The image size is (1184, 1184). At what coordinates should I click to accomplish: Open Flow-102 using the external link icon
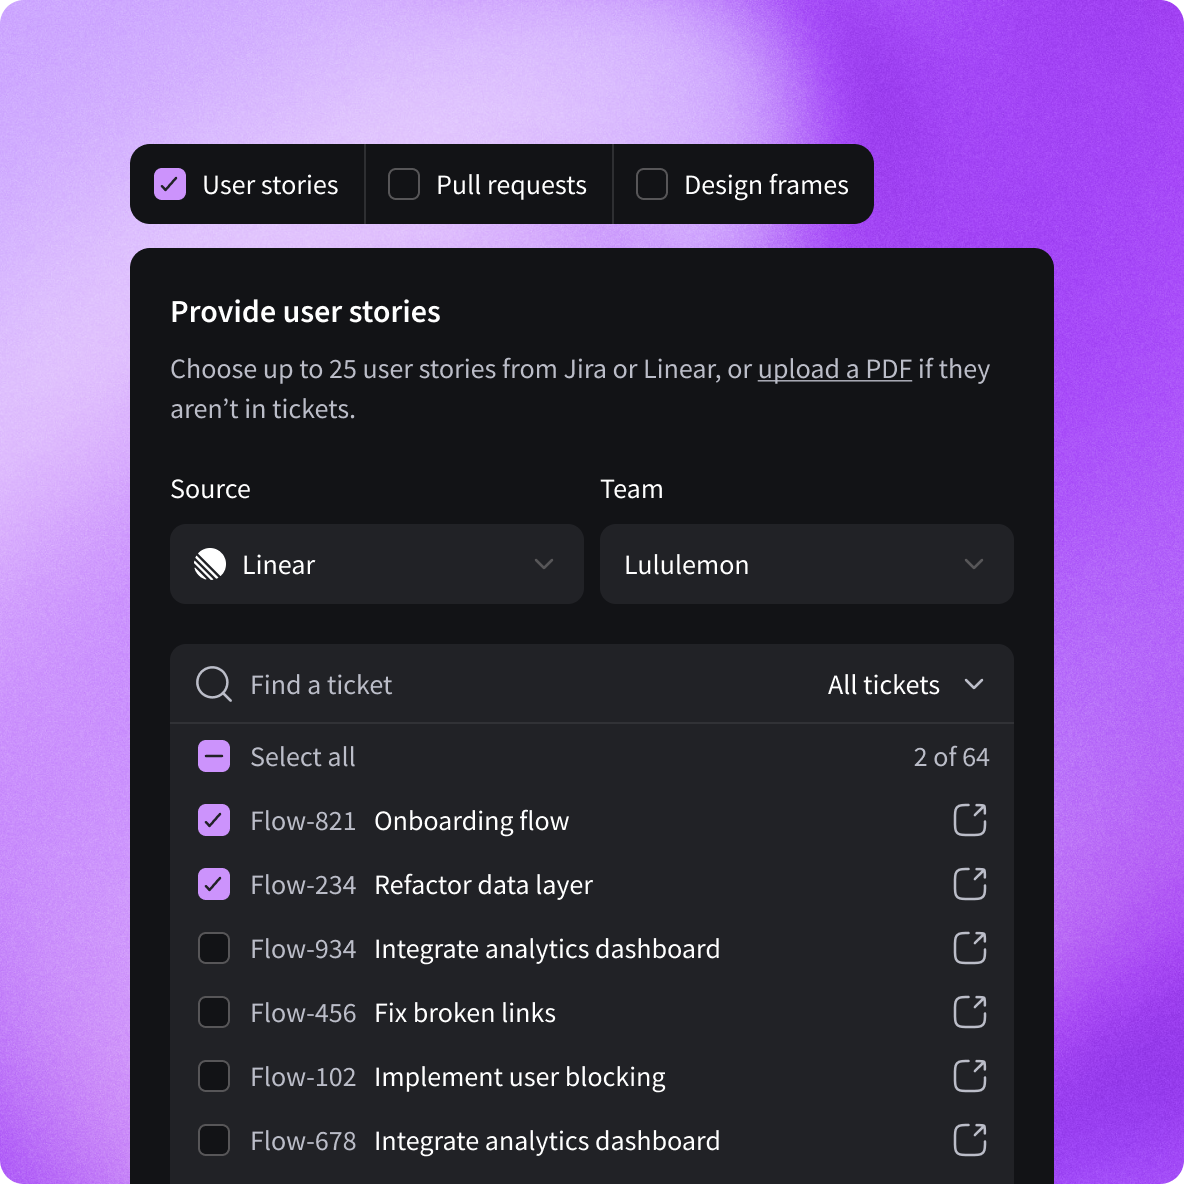click(x=969, y=1076)
